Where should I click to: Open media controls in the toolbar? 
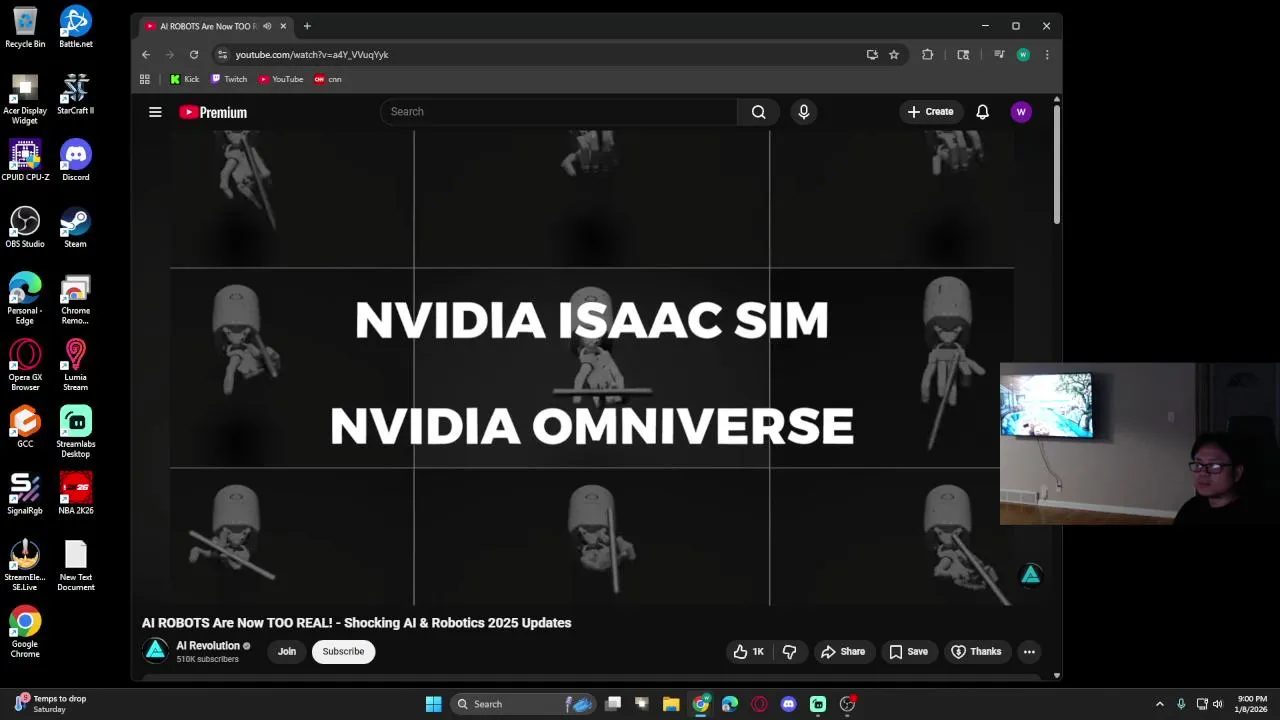tap(998, 55)
